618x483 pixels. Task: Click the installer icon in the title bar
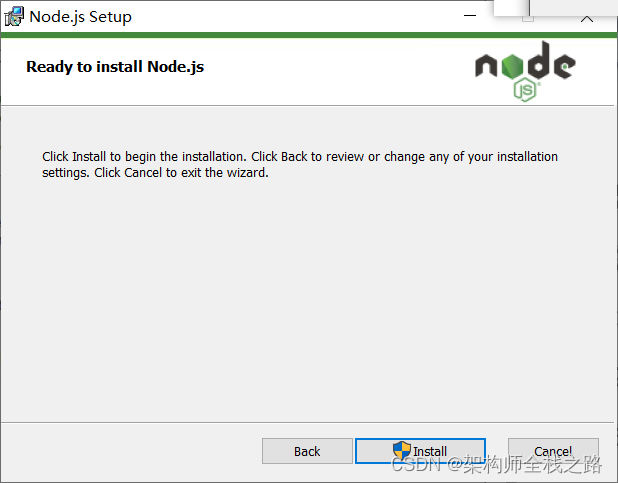14,16
